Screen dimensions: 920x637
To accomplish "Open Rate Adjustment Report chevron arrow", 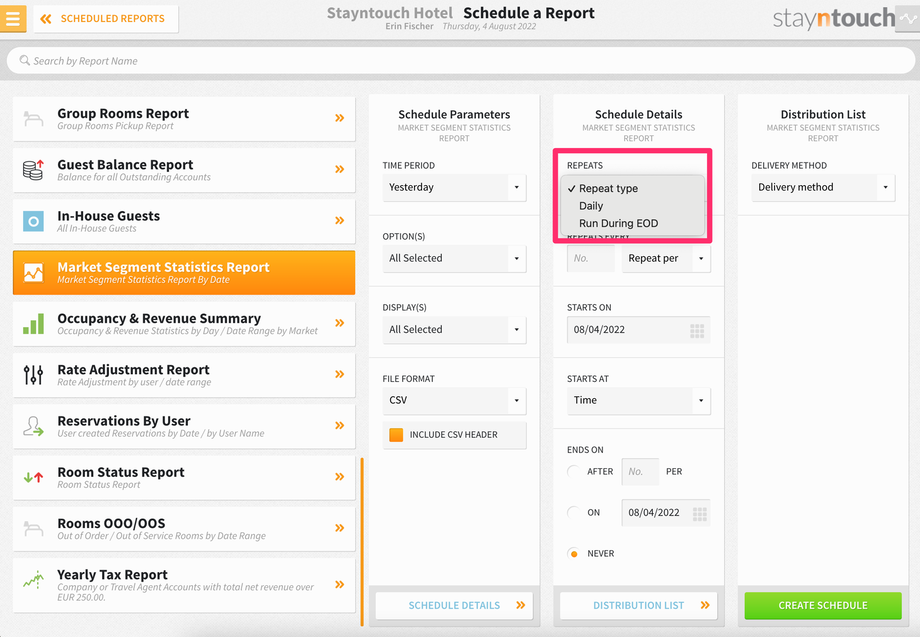I will coord(340,374).
